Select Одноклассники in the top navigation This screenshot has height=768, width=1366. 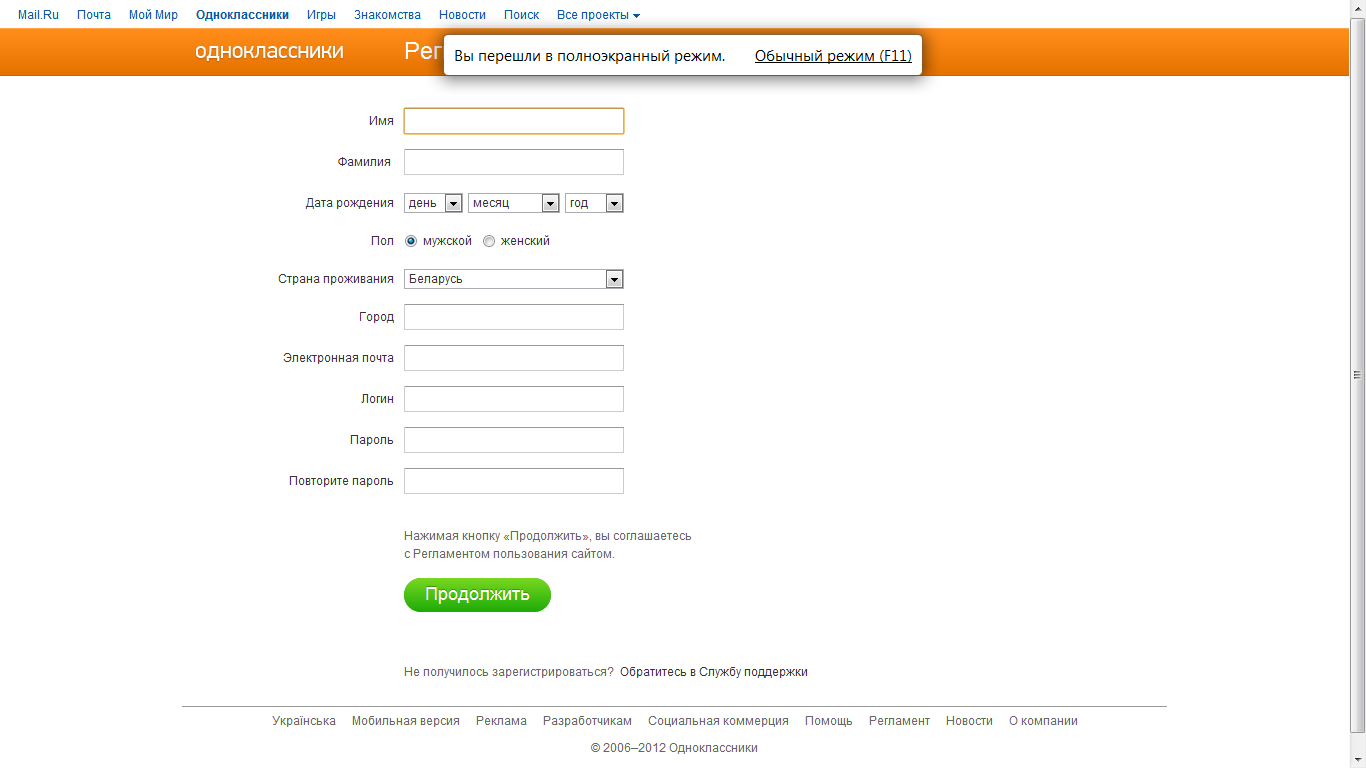tap(242, 15)
